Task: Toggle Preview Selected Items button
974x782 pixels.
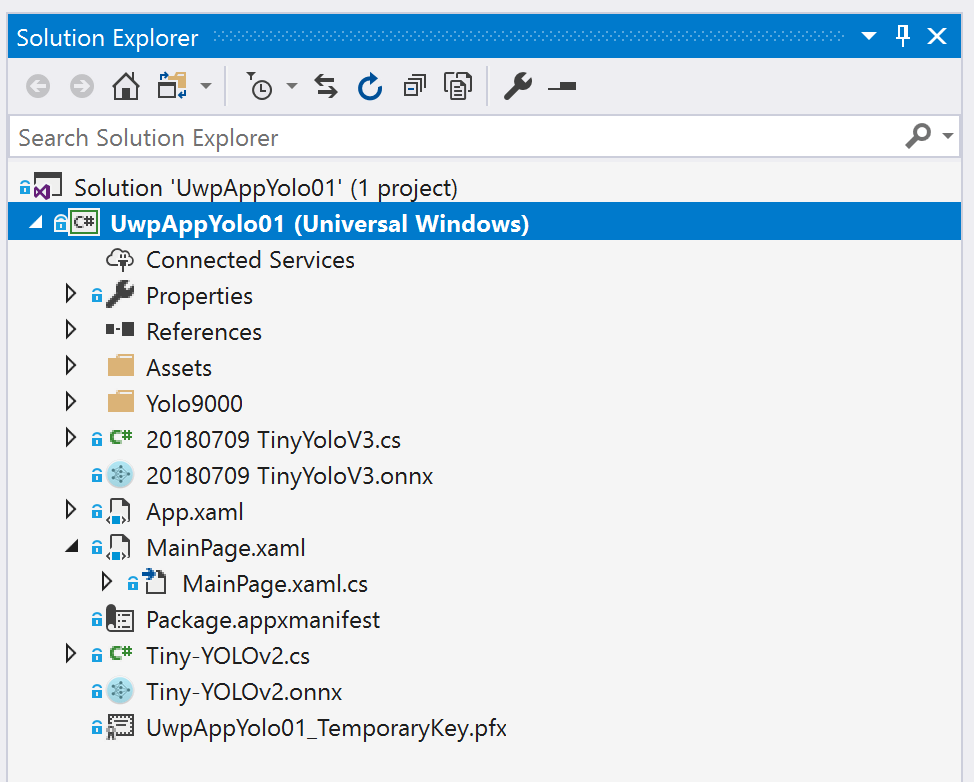Action: [x=562, y=87]
